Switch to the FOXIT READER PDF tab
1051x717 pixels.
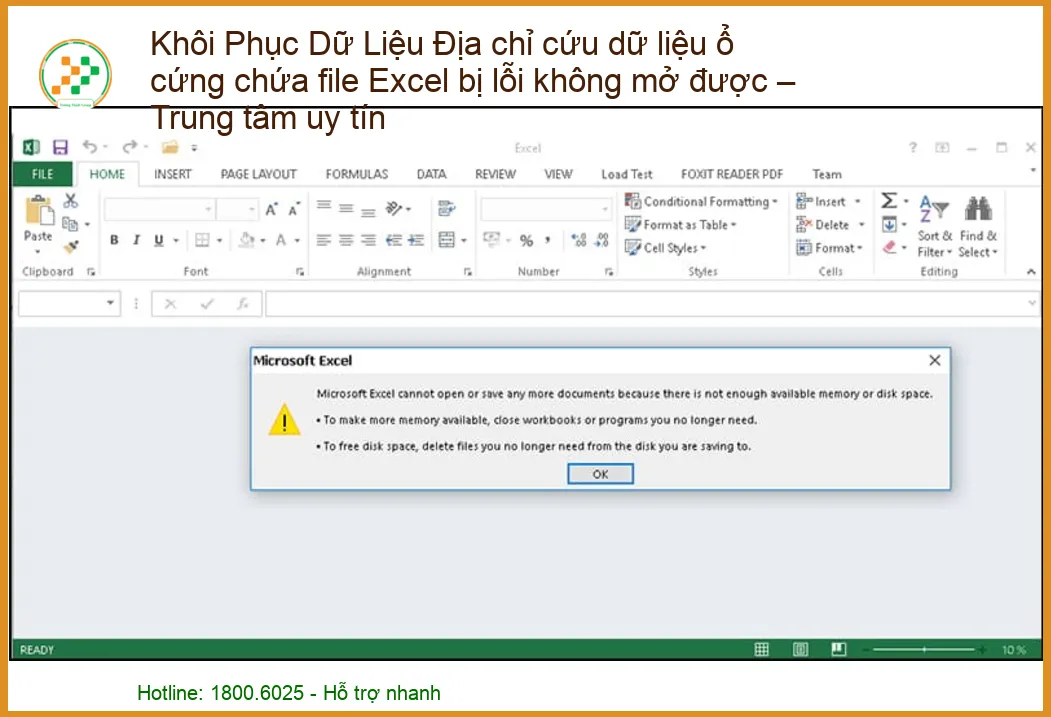tap(732, 174)
